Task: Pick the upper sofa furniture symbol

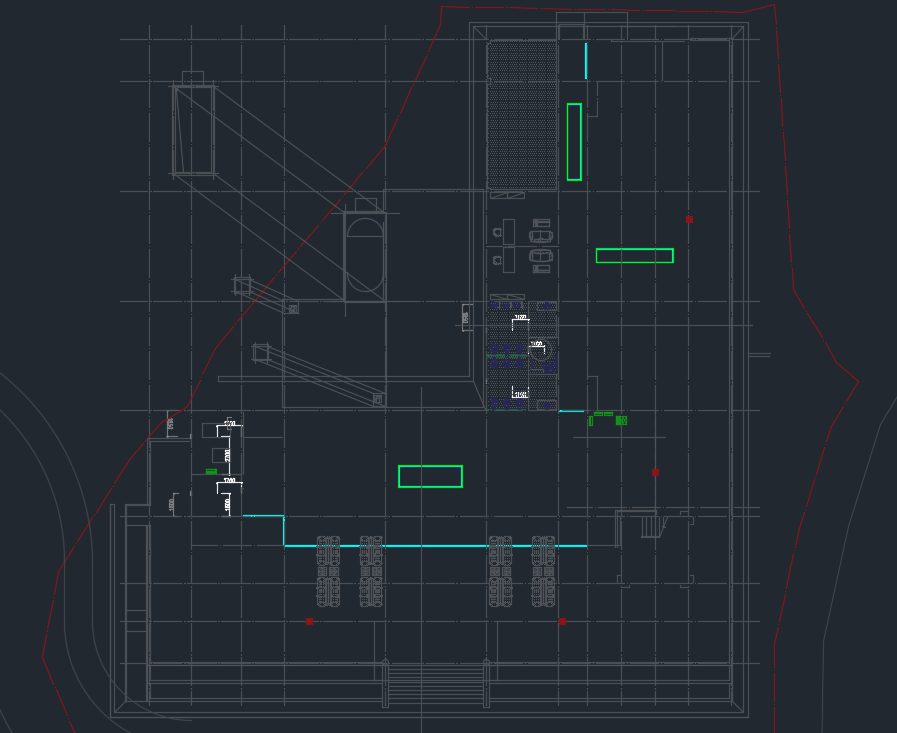Action: 541,236
